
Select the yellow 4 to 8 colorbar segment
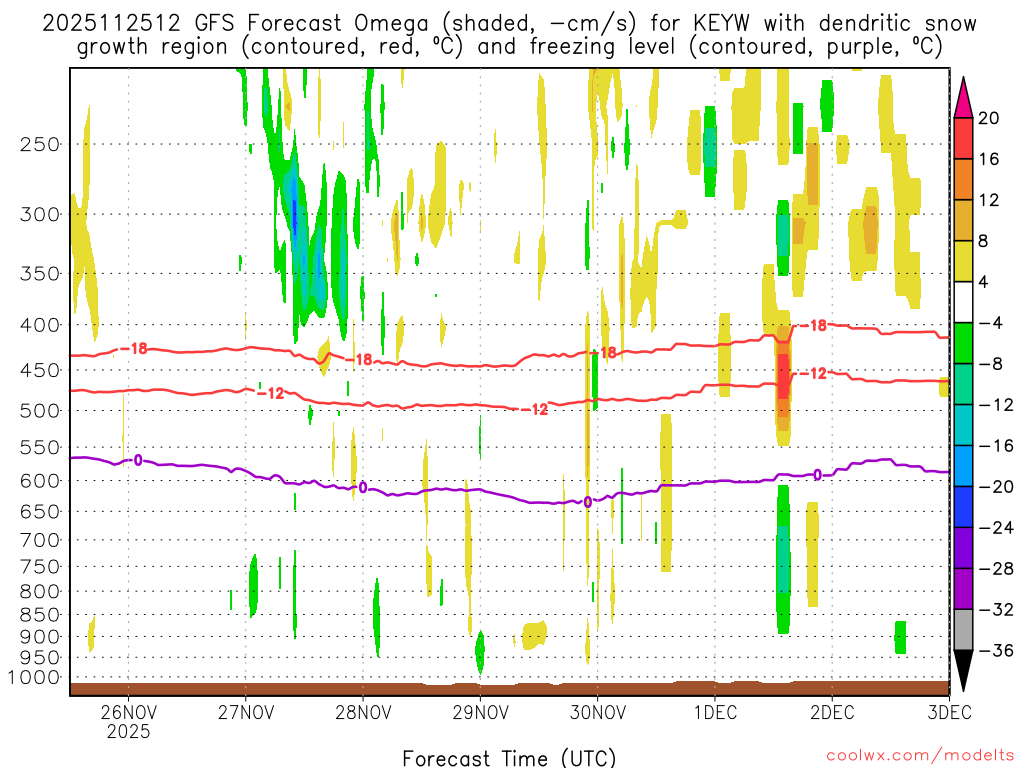pyautogui.click(x=963, y=261)
